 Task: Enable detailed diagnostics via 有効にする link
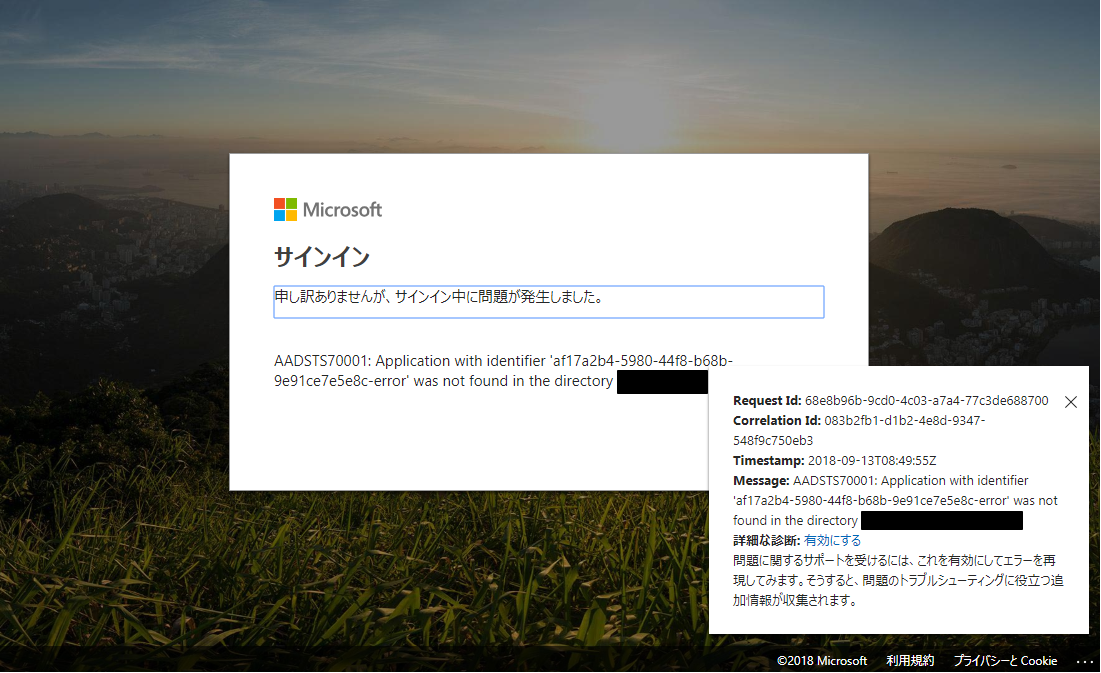tap(833, 540)
